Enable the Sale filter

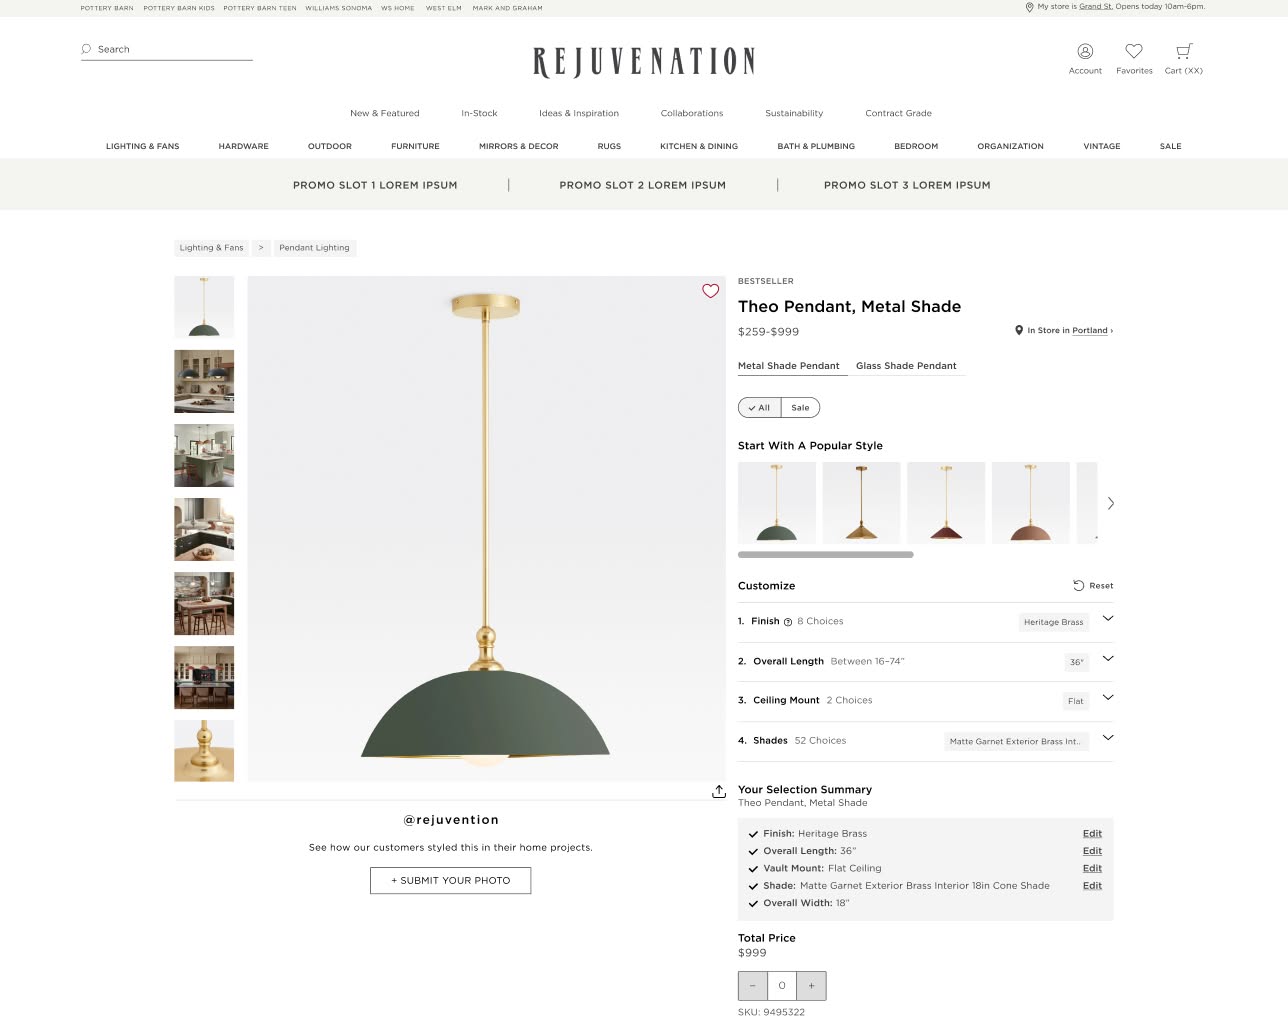800,407
